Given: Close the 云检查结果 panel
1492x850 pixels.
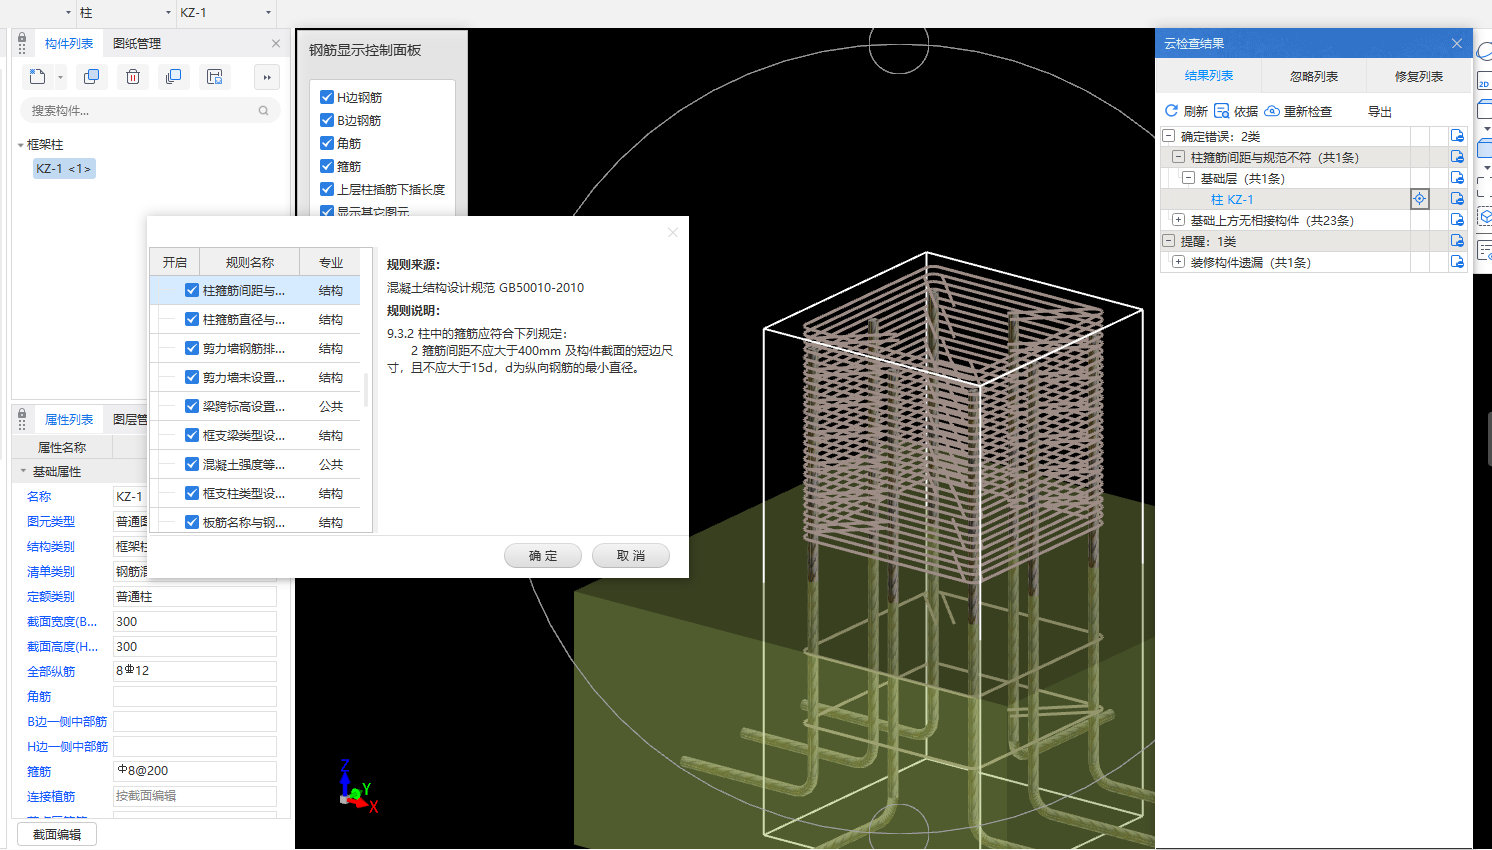Looking at the screenshot, I should [x=1457, y=43].
